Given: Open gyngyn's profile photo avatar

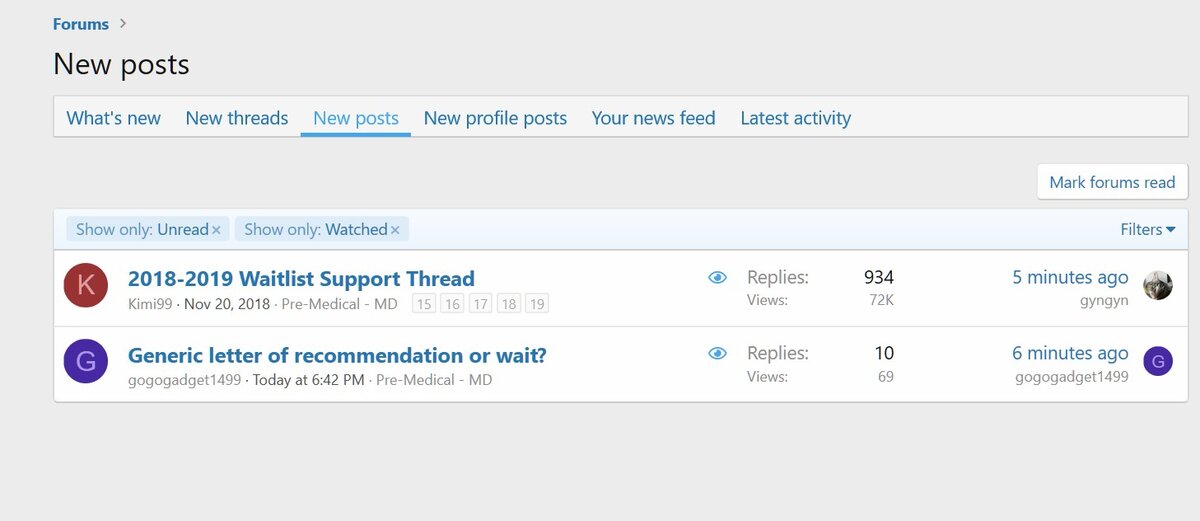Looking at the screenshot, I should (1158, 286).
